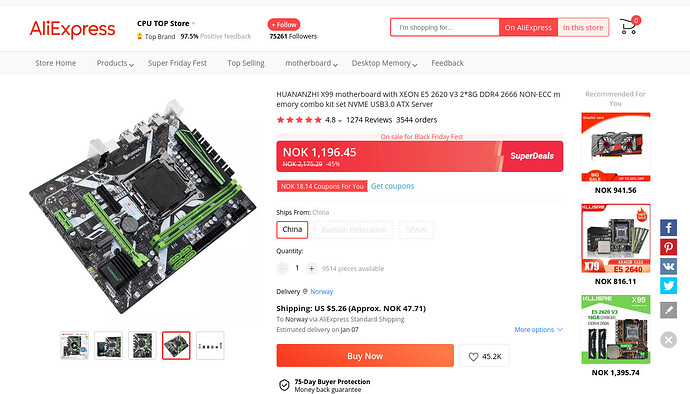Screen dimensions: 690x394
Task: Select China as ship-from location
Action: [292, 230]
